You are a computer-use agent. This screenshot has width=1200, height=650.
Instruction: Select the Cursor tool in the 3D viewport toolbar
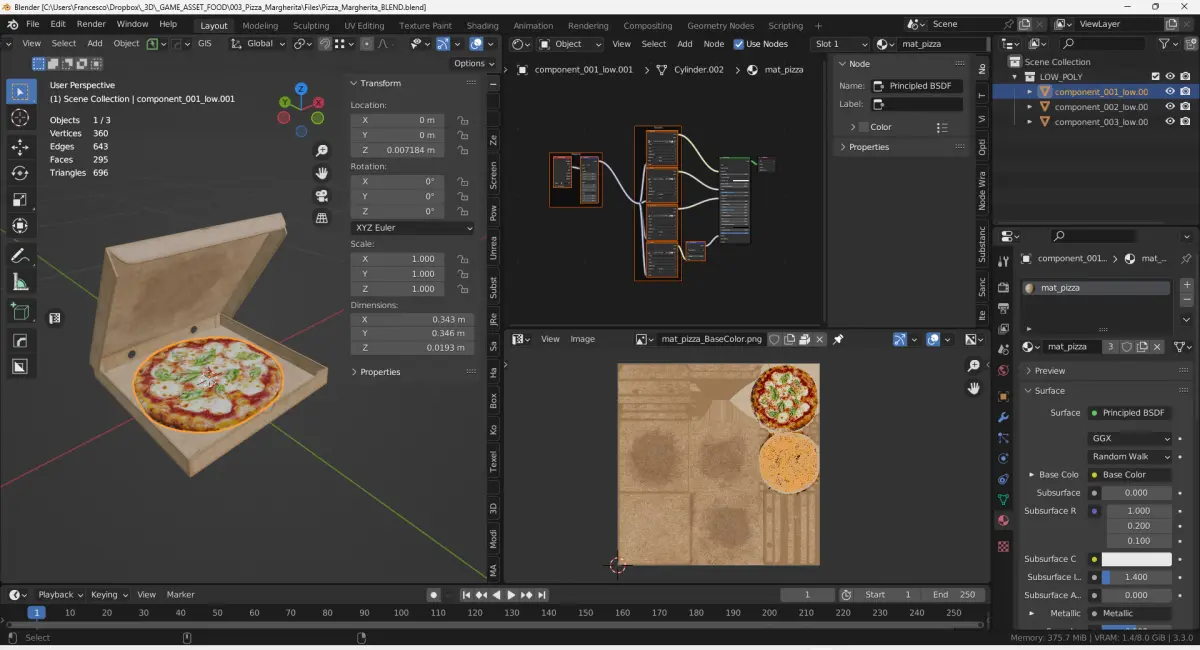[20, 118]
